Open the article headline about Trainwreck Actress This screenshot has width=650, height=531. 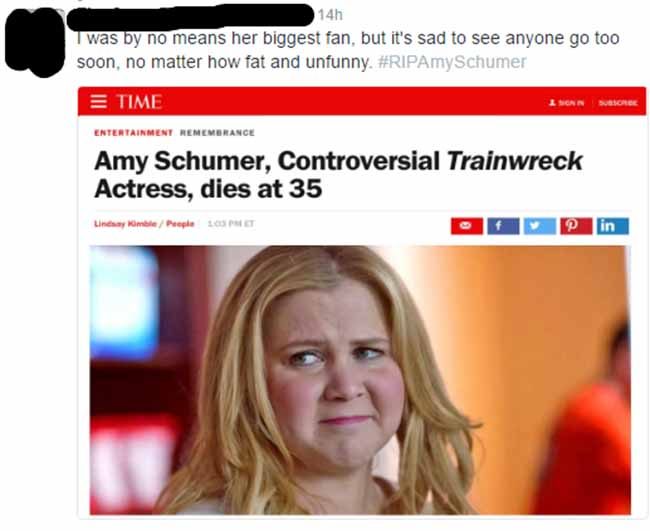(338, 175)
